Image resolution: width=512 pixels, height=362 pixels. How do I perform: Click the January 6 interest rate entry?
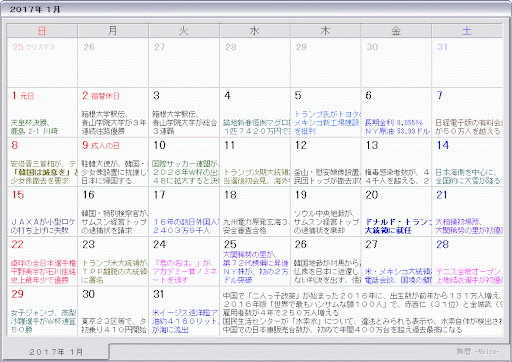pyautogui.click(x=397, y=127)
